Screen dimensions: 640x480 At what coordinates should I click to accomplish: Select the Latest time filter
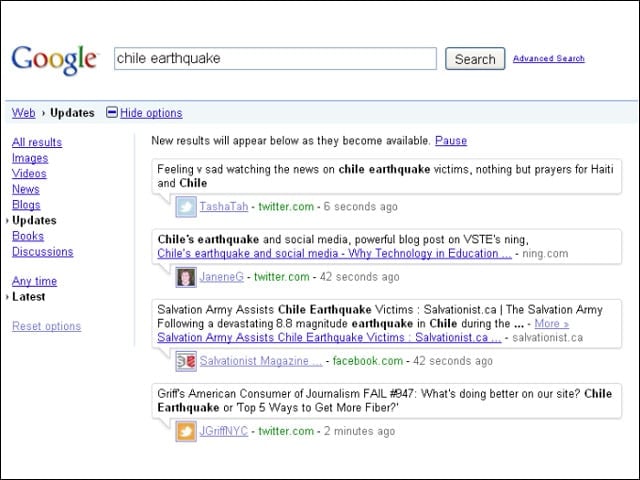click(x=29, y=297)
